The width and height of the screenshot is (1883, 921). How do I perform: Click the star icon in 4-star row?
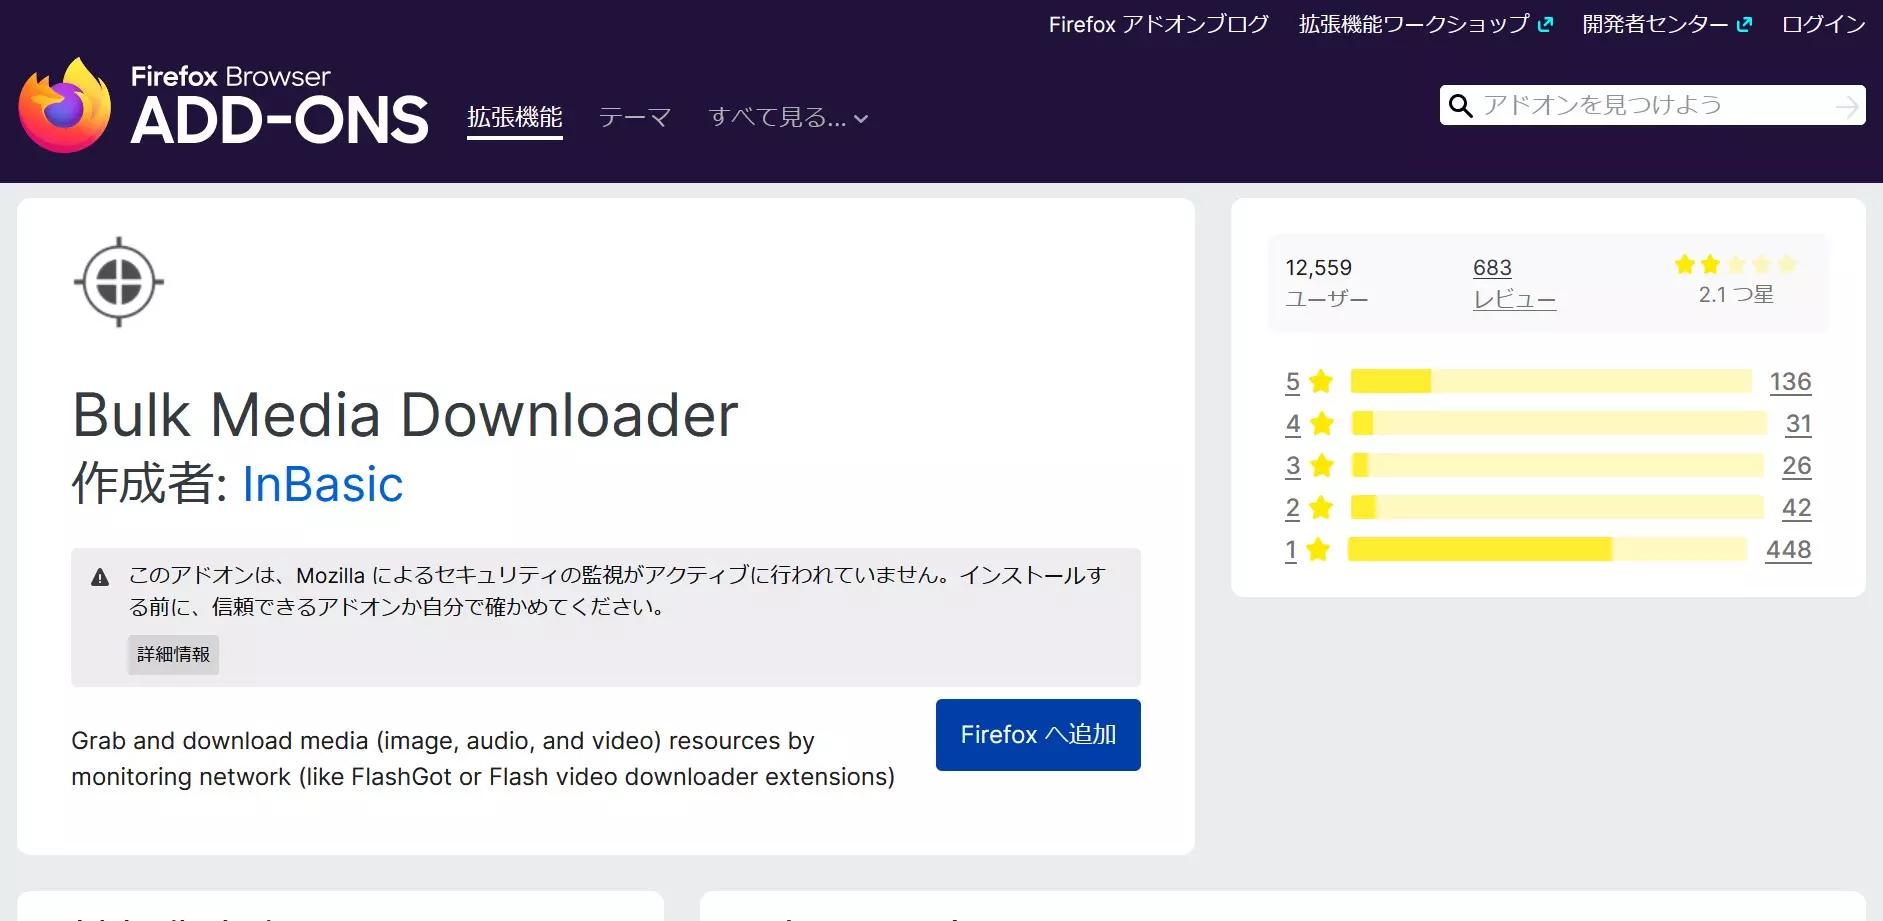click(x=1322, y=423)
